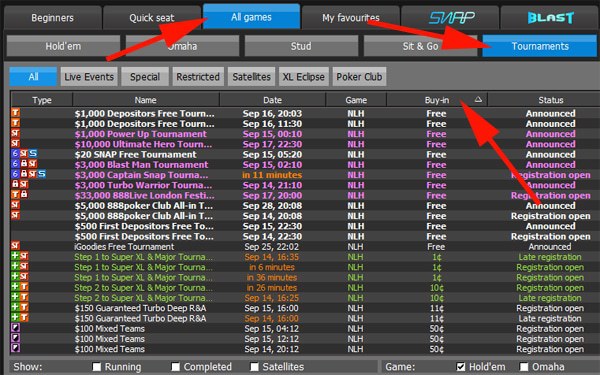Sort tournaments by Name column header
Viewport: 600px width, 375px height.
pos(146,100)
